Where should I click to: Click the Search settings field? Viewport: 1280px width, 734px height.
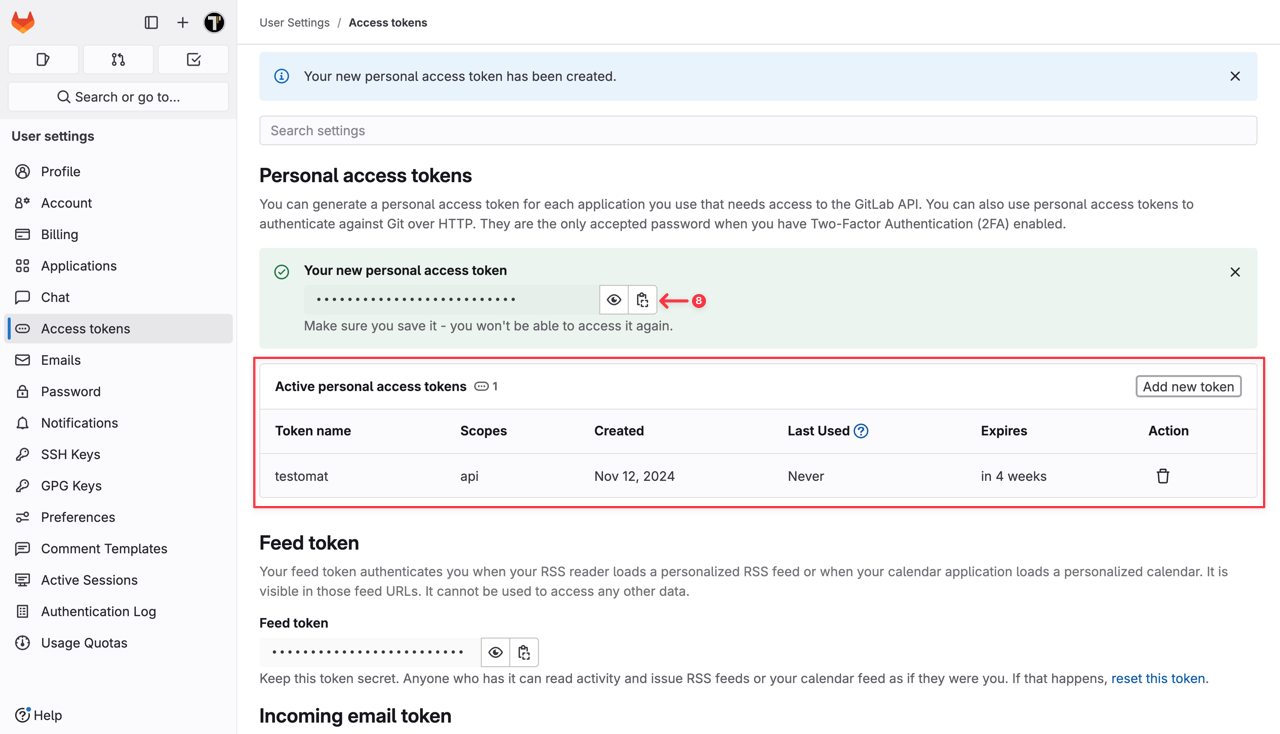(x=758, y=130)
